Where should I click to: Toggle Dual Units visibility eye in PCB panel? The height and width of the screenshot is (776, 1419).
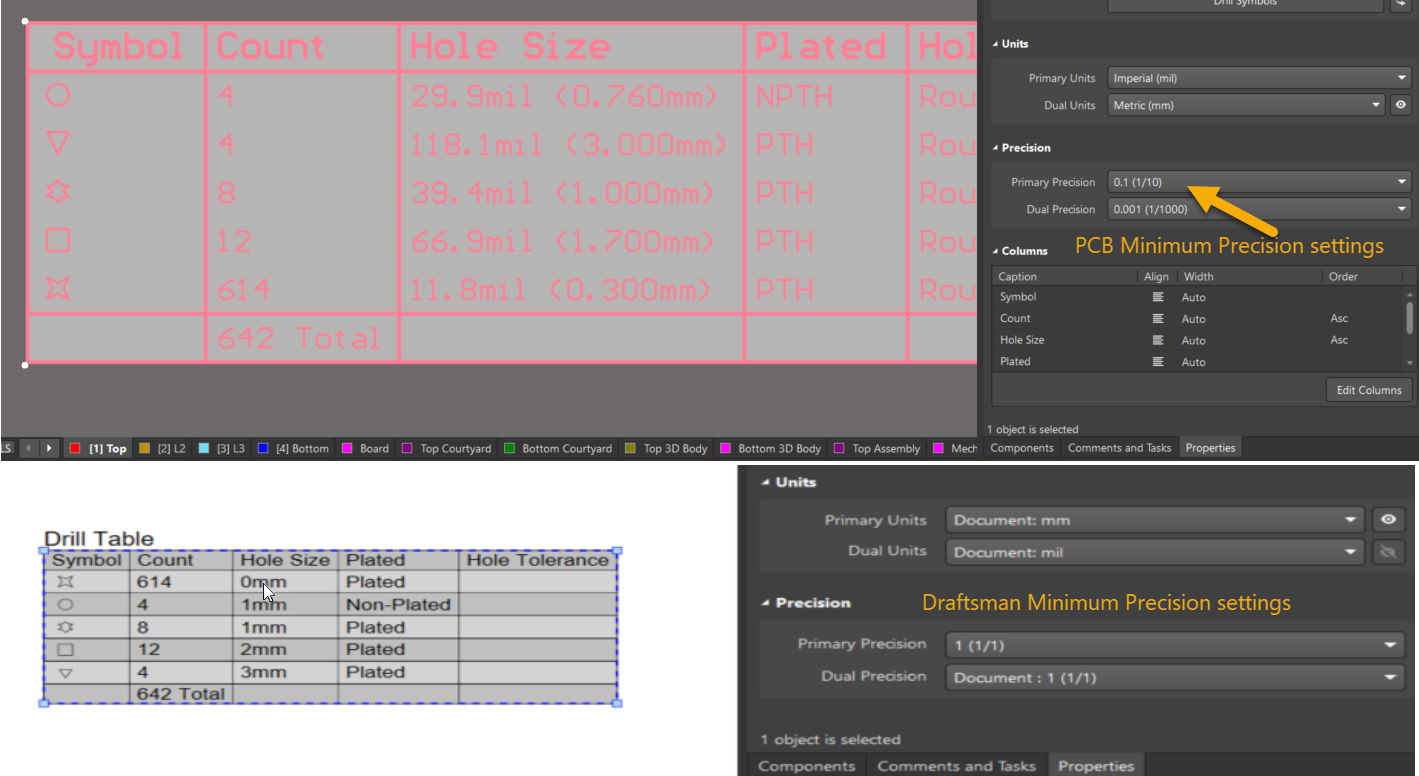click(1401, 105)
